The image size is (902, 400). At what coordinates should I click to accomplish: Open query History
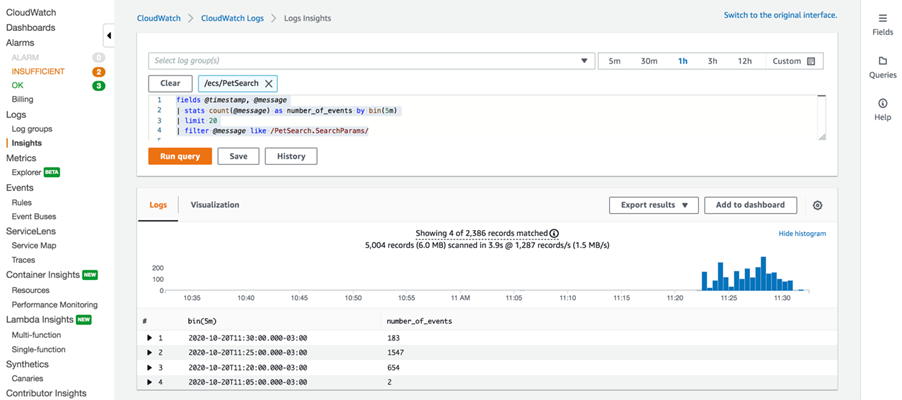(x=291, y=156)
